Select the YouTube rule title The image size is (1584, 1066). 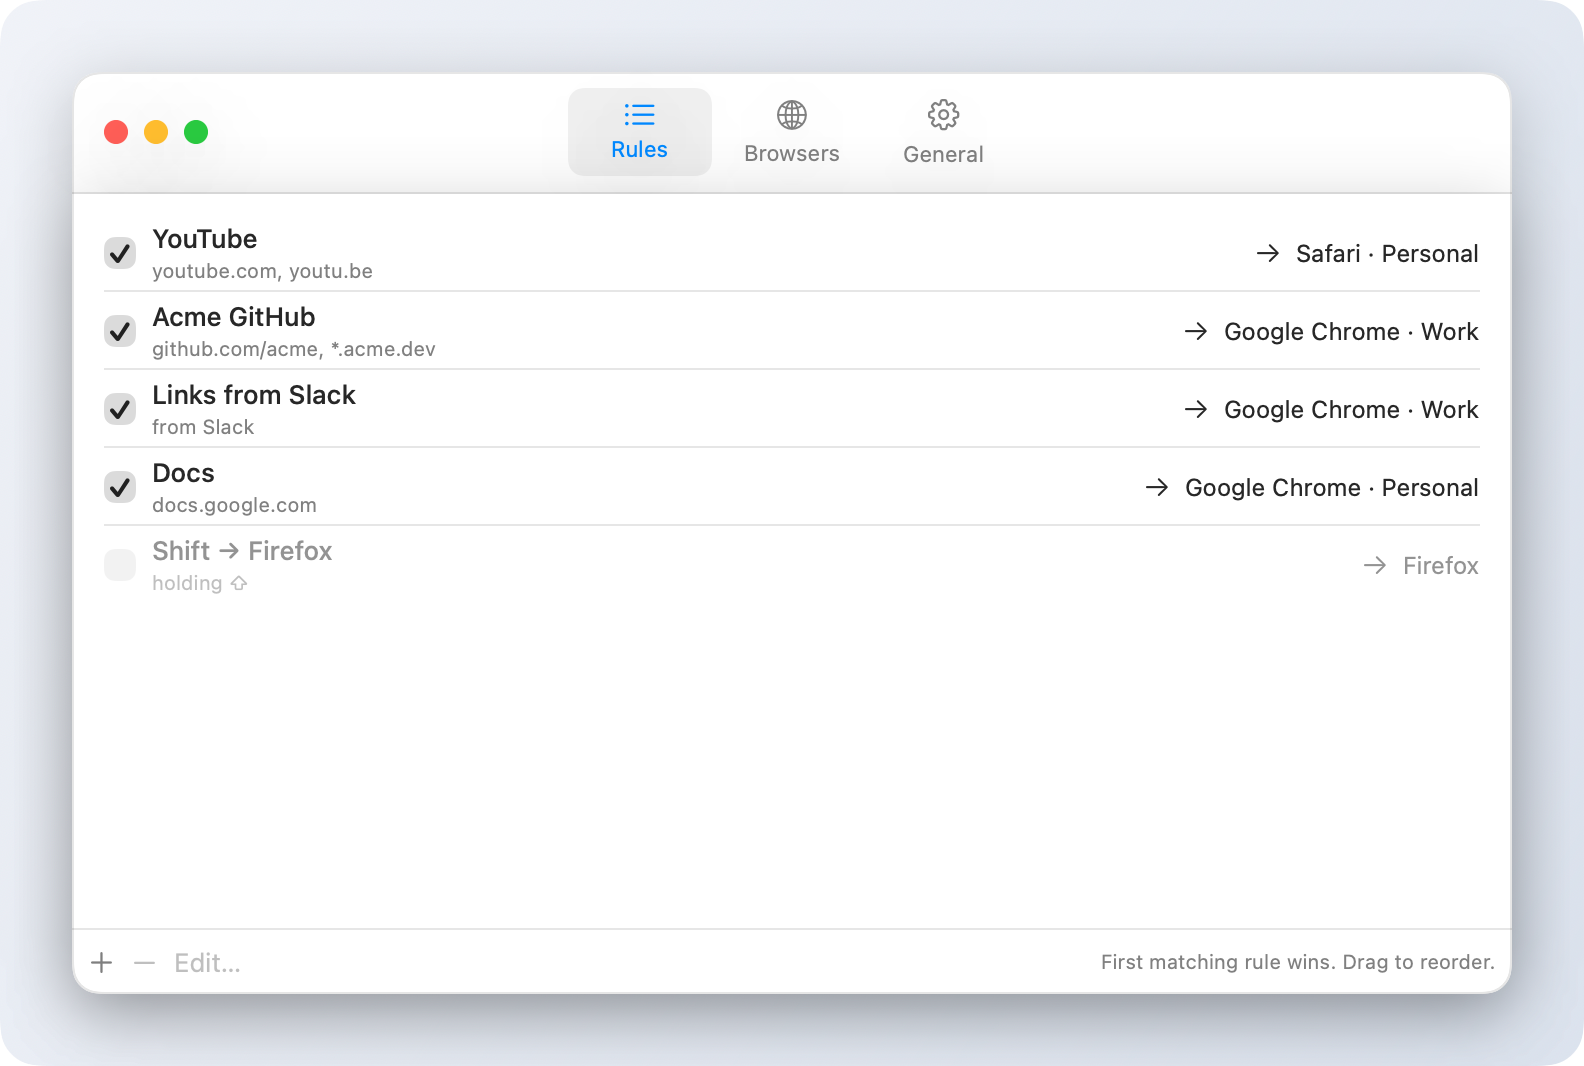tap(205, 239)
